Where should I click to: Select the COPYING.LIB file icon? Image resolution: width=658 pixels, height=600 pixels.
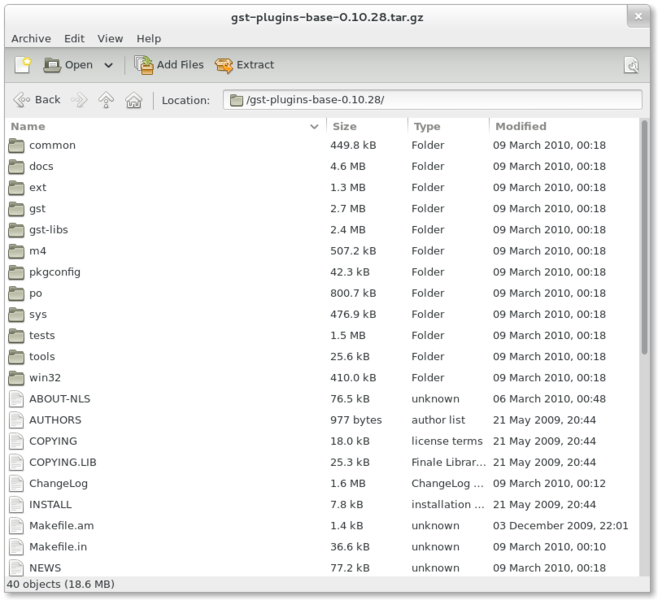coord(16,462)
